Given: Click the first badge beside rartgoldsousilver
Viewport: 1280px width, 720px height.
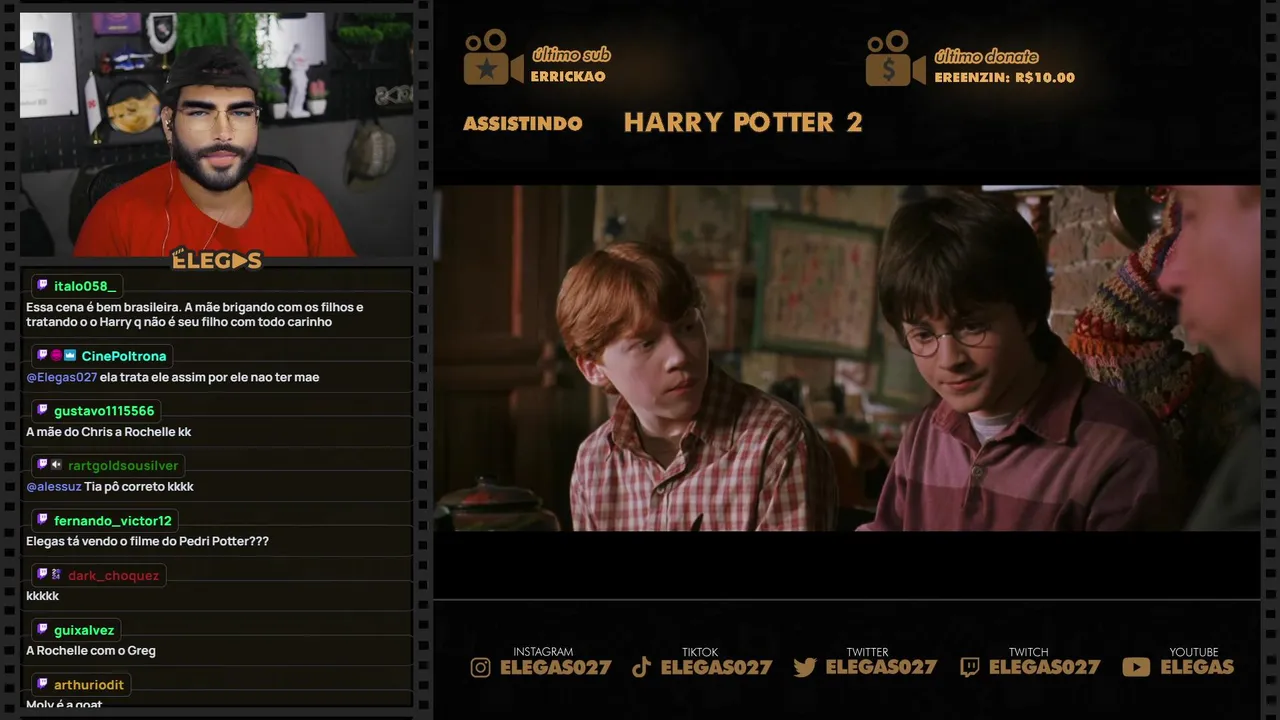Looking at the screenshot, I should 43,465.
